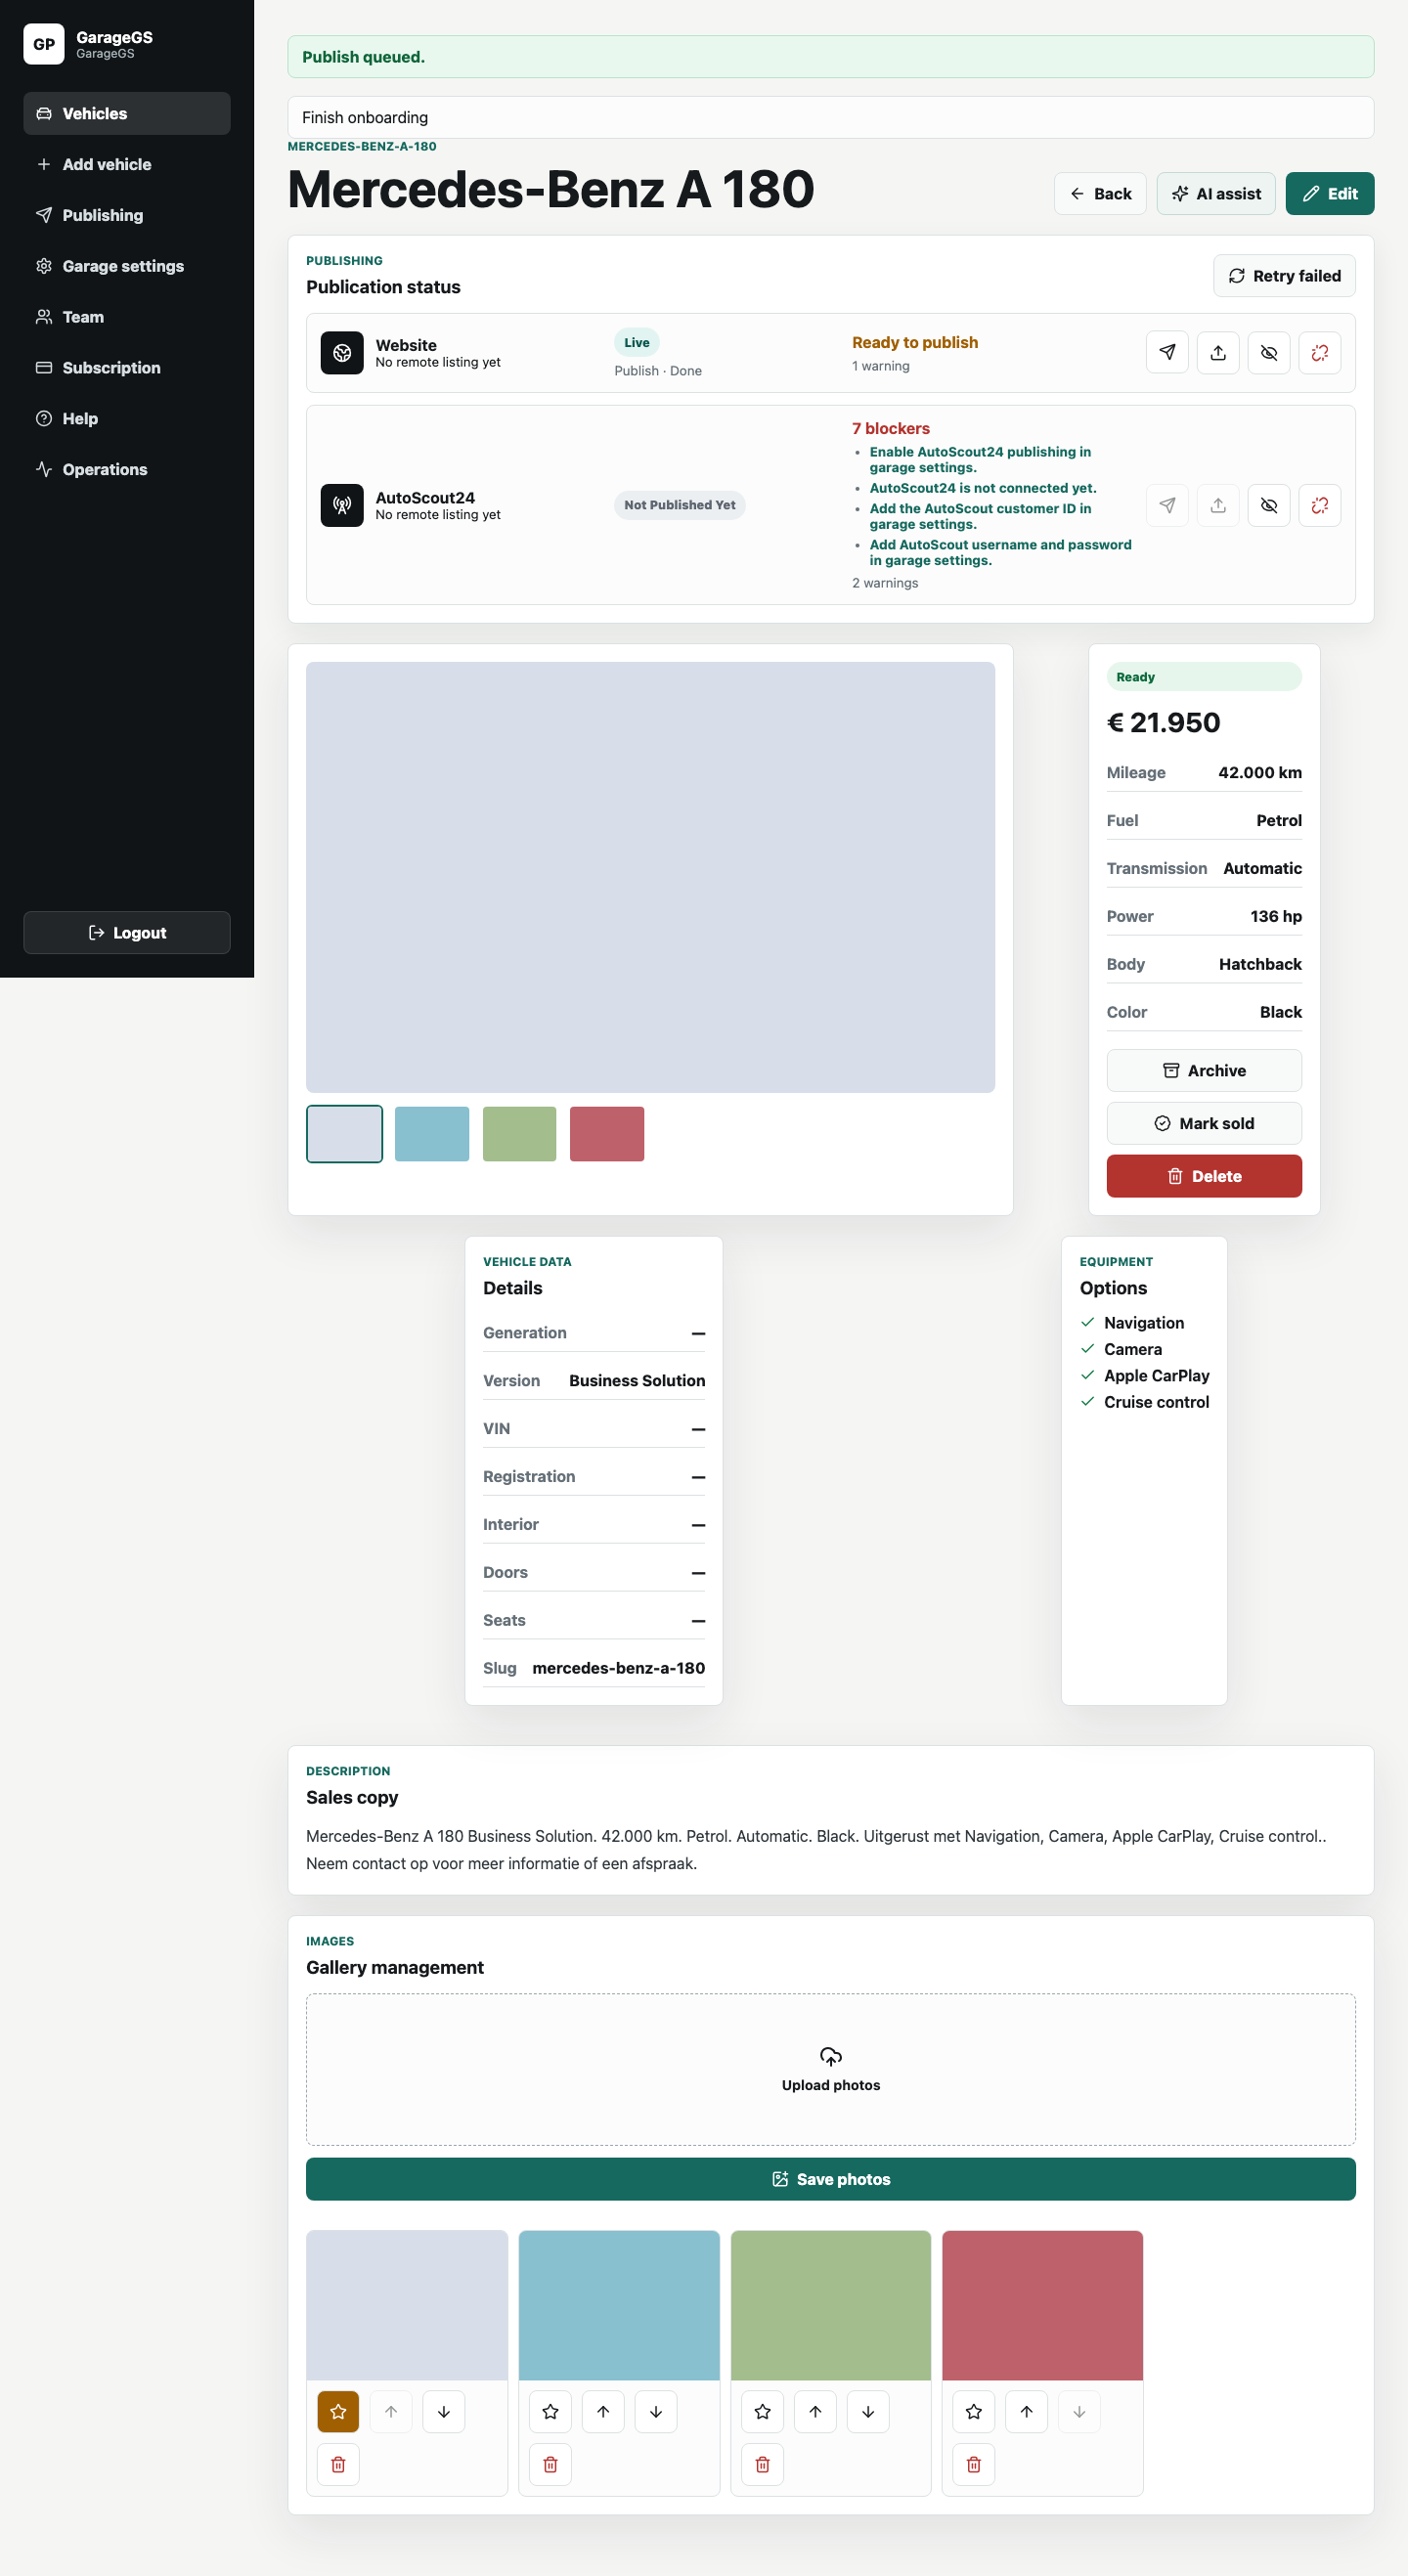Delete the red gallery photo
This screenshot has height=2576, width=1408.
click(x=974, y=2464)
